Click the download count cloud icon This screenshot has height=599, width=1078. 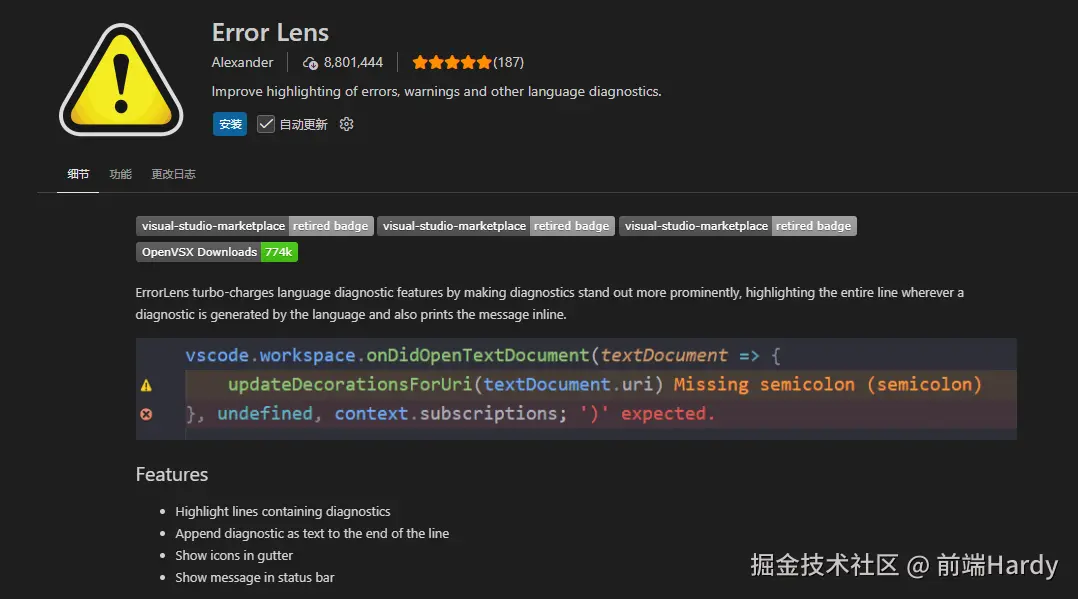310,63
